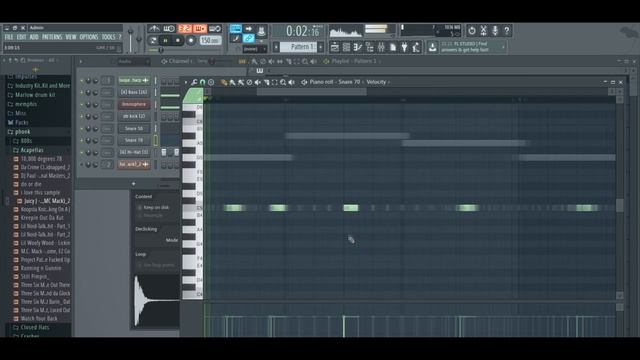Select the piano roll delete tool
The height and width of the screenshot is (360, 640).
249,82
